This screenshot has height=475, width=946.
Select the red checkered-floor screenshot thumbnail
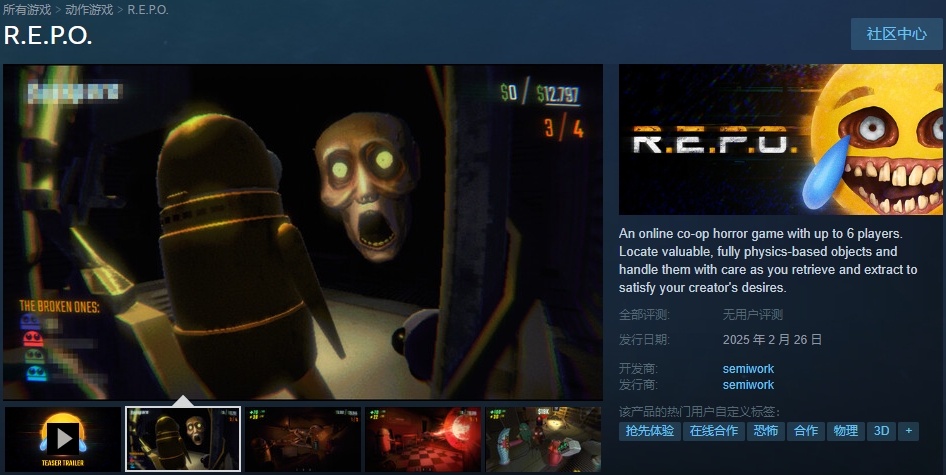[423, 439]
